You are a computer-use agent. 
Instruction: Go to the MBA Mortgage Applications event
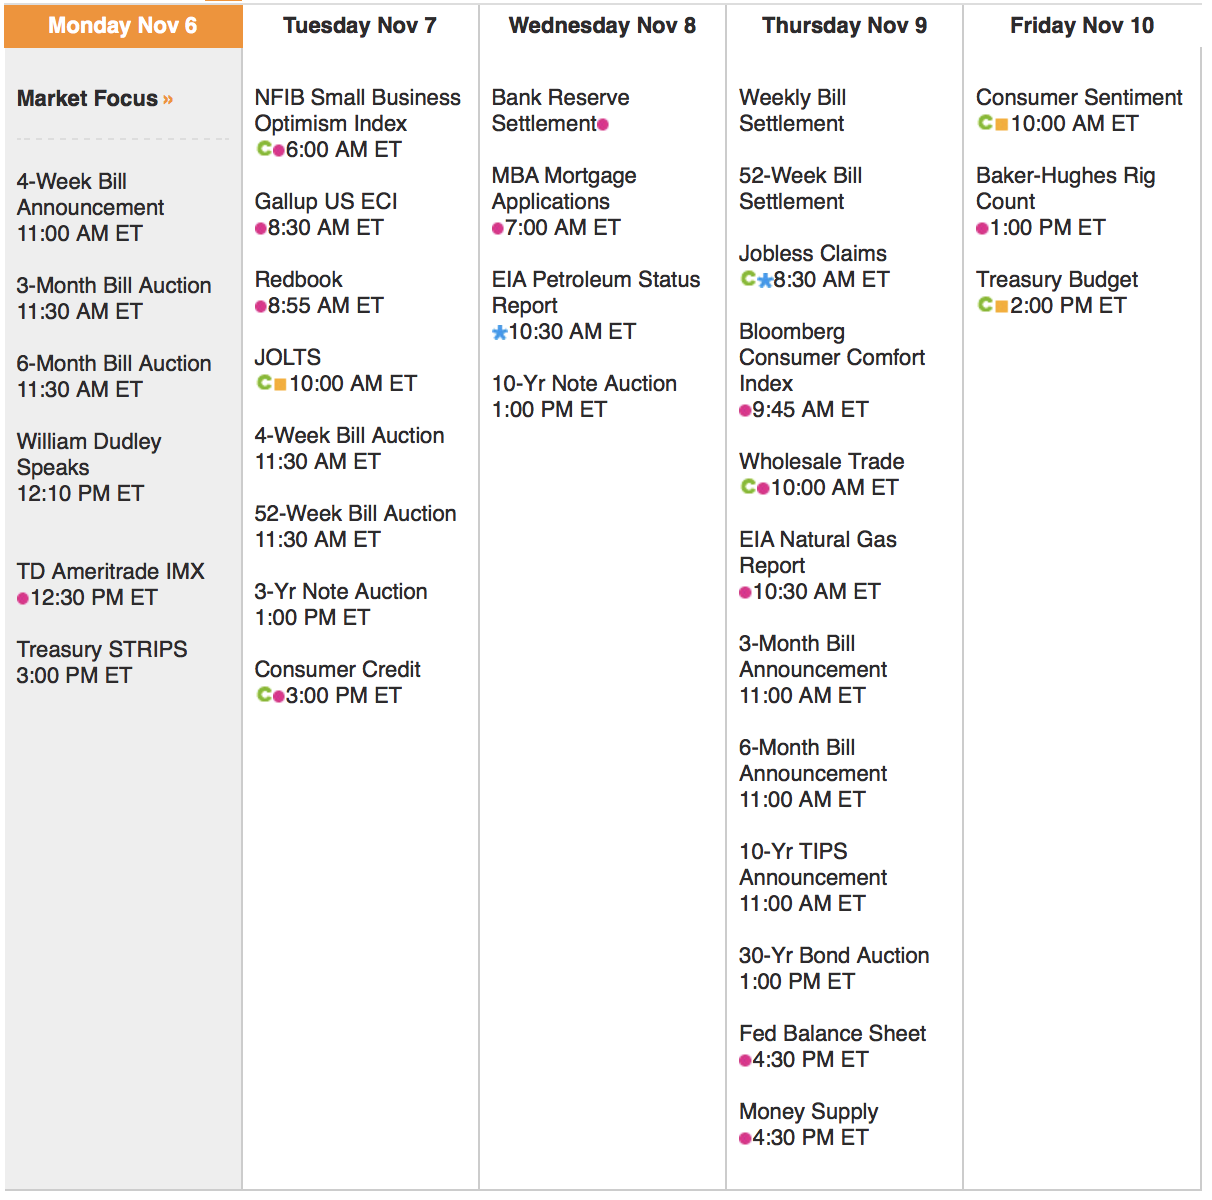(x=563, y=188)
